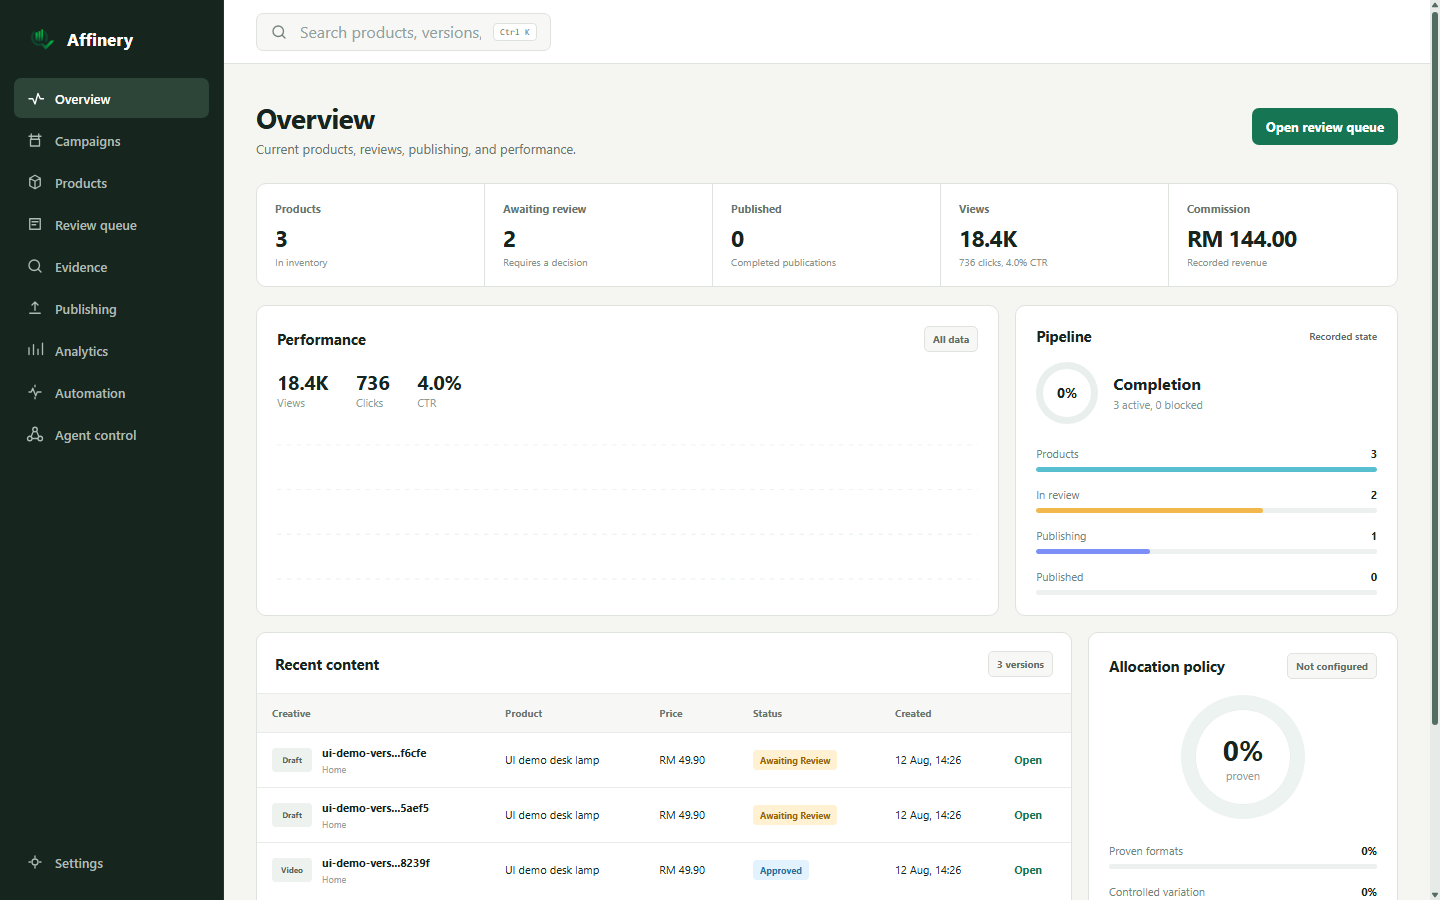The image size is (1440, 900).
Task: Click the 736 Clicks value
Action: tap(373, 383)
